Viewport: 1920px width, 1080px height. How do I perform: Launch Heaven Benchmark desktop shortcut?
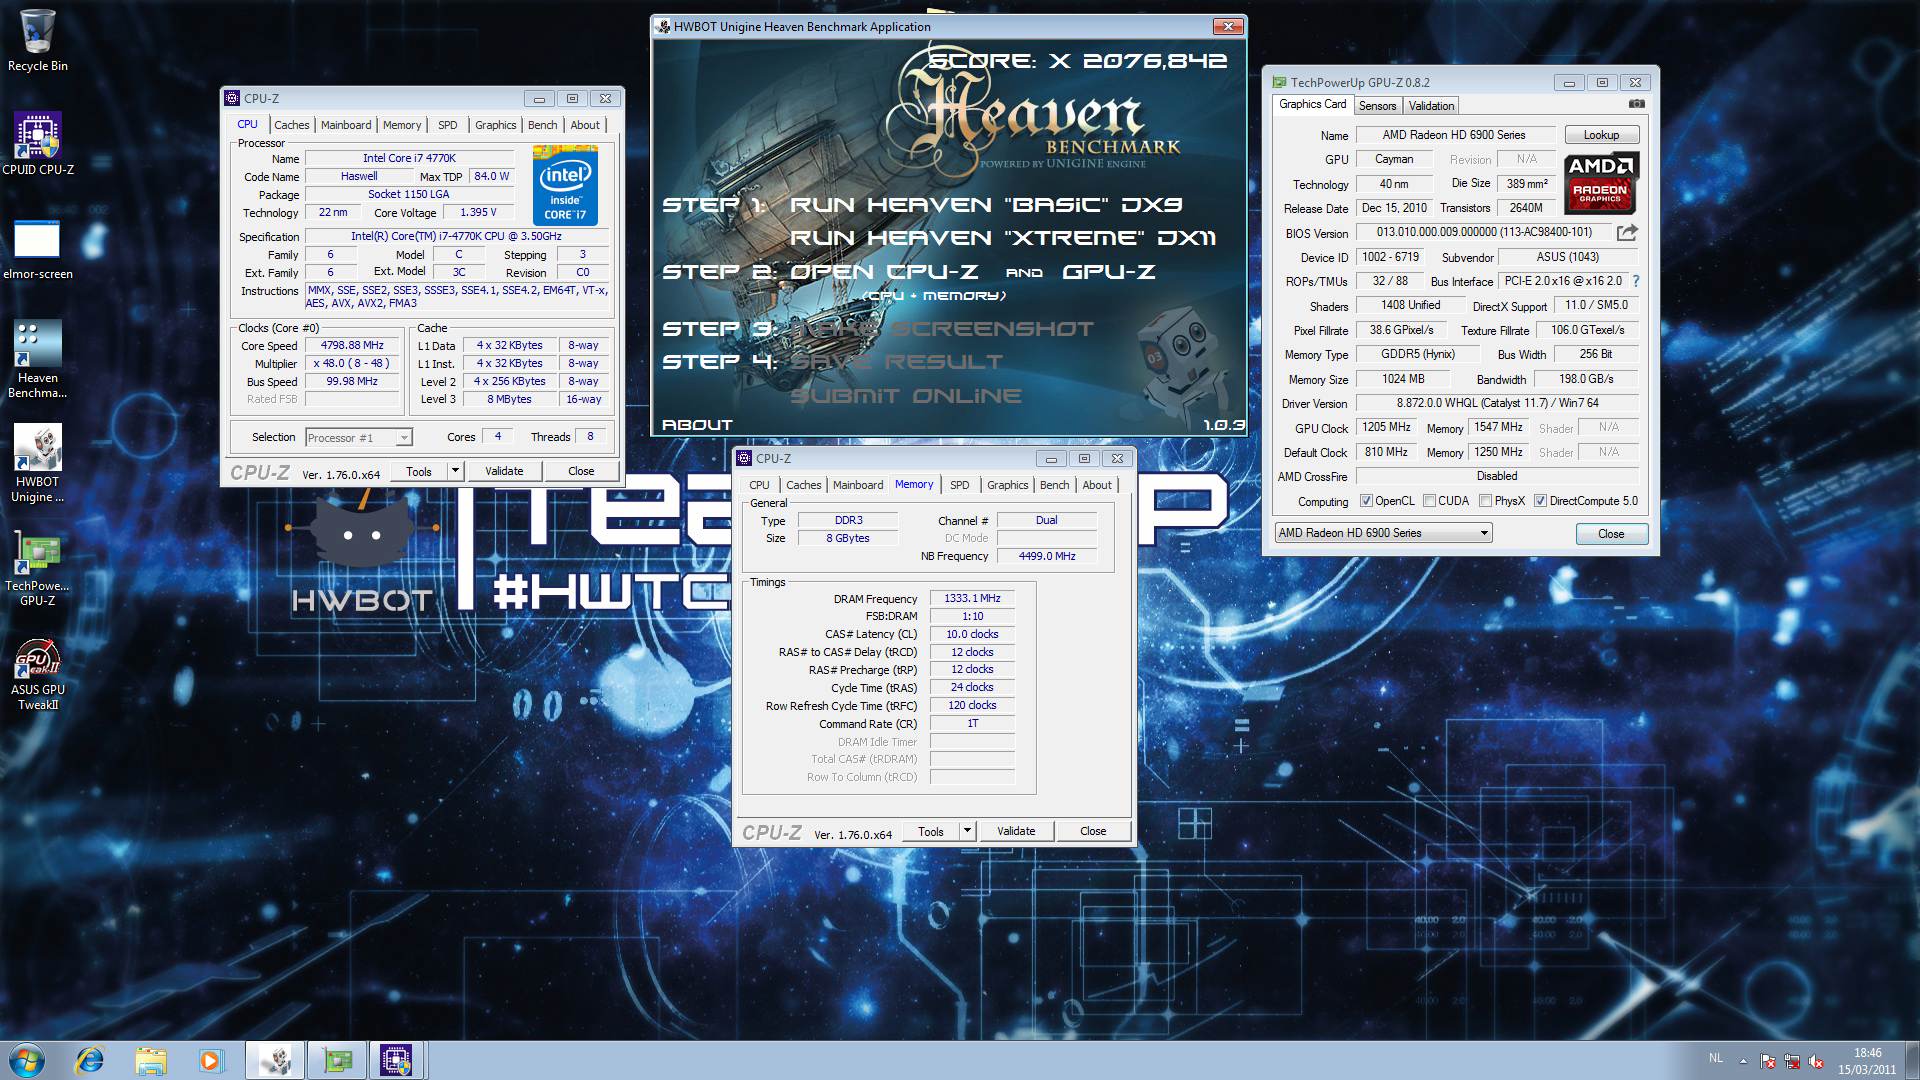[x=38, y=359]
